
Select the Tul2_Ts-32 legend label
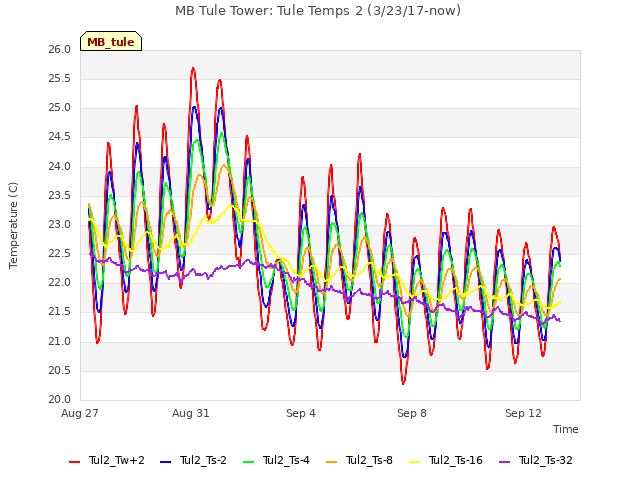[x=546, y=460]
